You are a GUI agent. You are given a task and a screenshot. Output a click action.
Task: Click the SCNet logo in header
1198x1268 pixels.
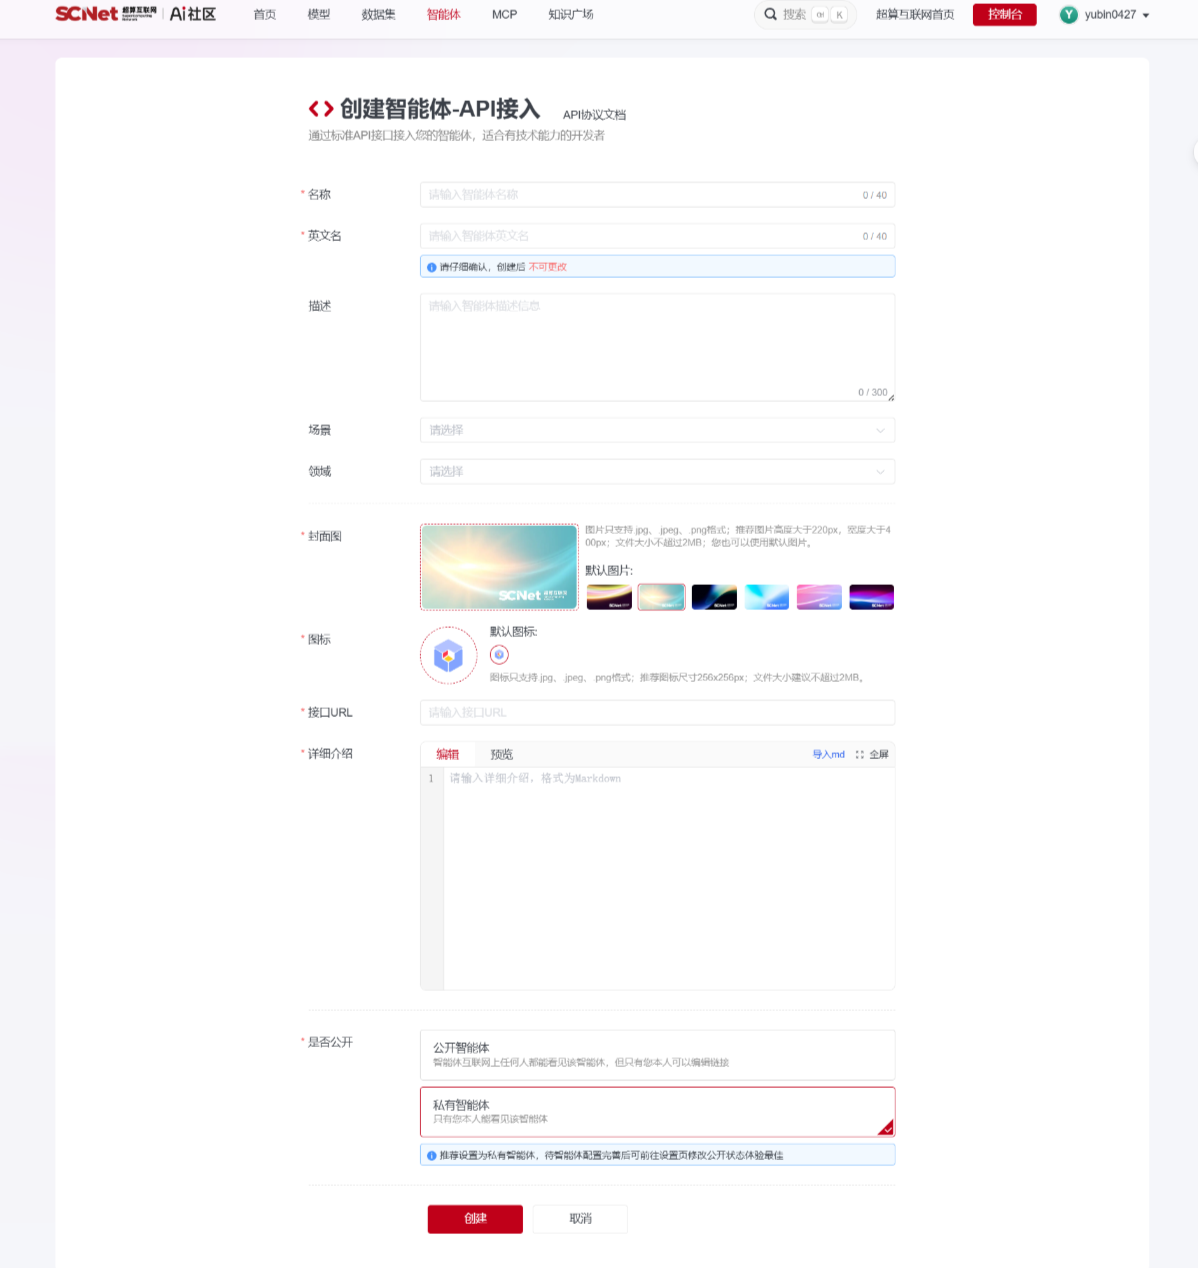coord(87,14)
